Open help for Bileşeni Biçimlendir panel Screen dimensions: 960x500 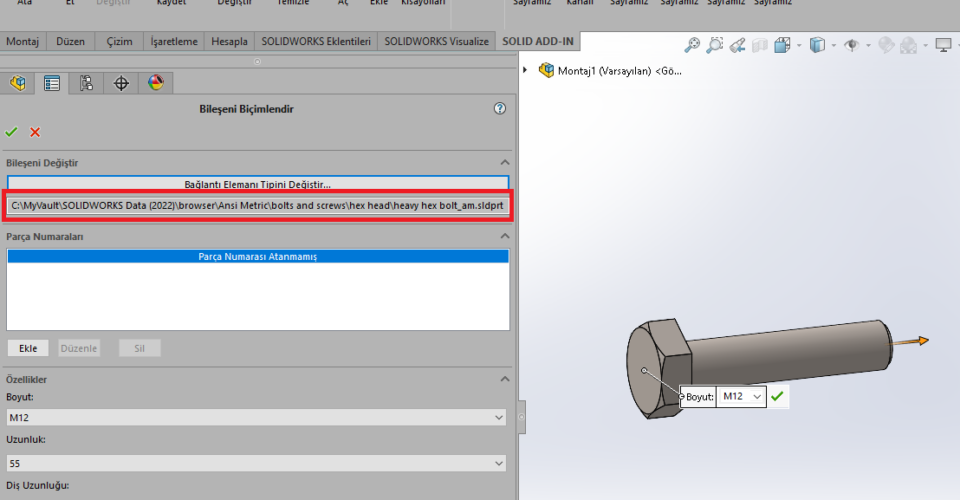[500, 109]
